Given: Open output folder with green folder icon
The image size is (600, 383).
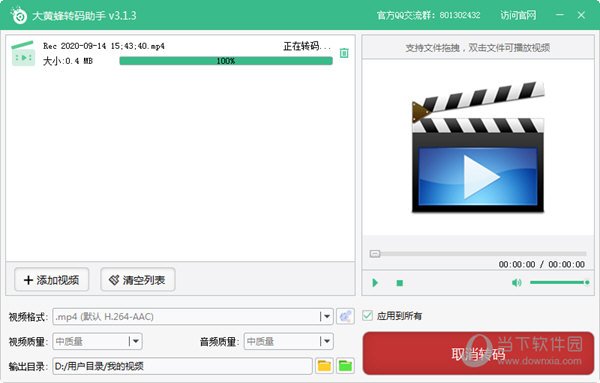Looking at the screenshot, I should point(345,366).
